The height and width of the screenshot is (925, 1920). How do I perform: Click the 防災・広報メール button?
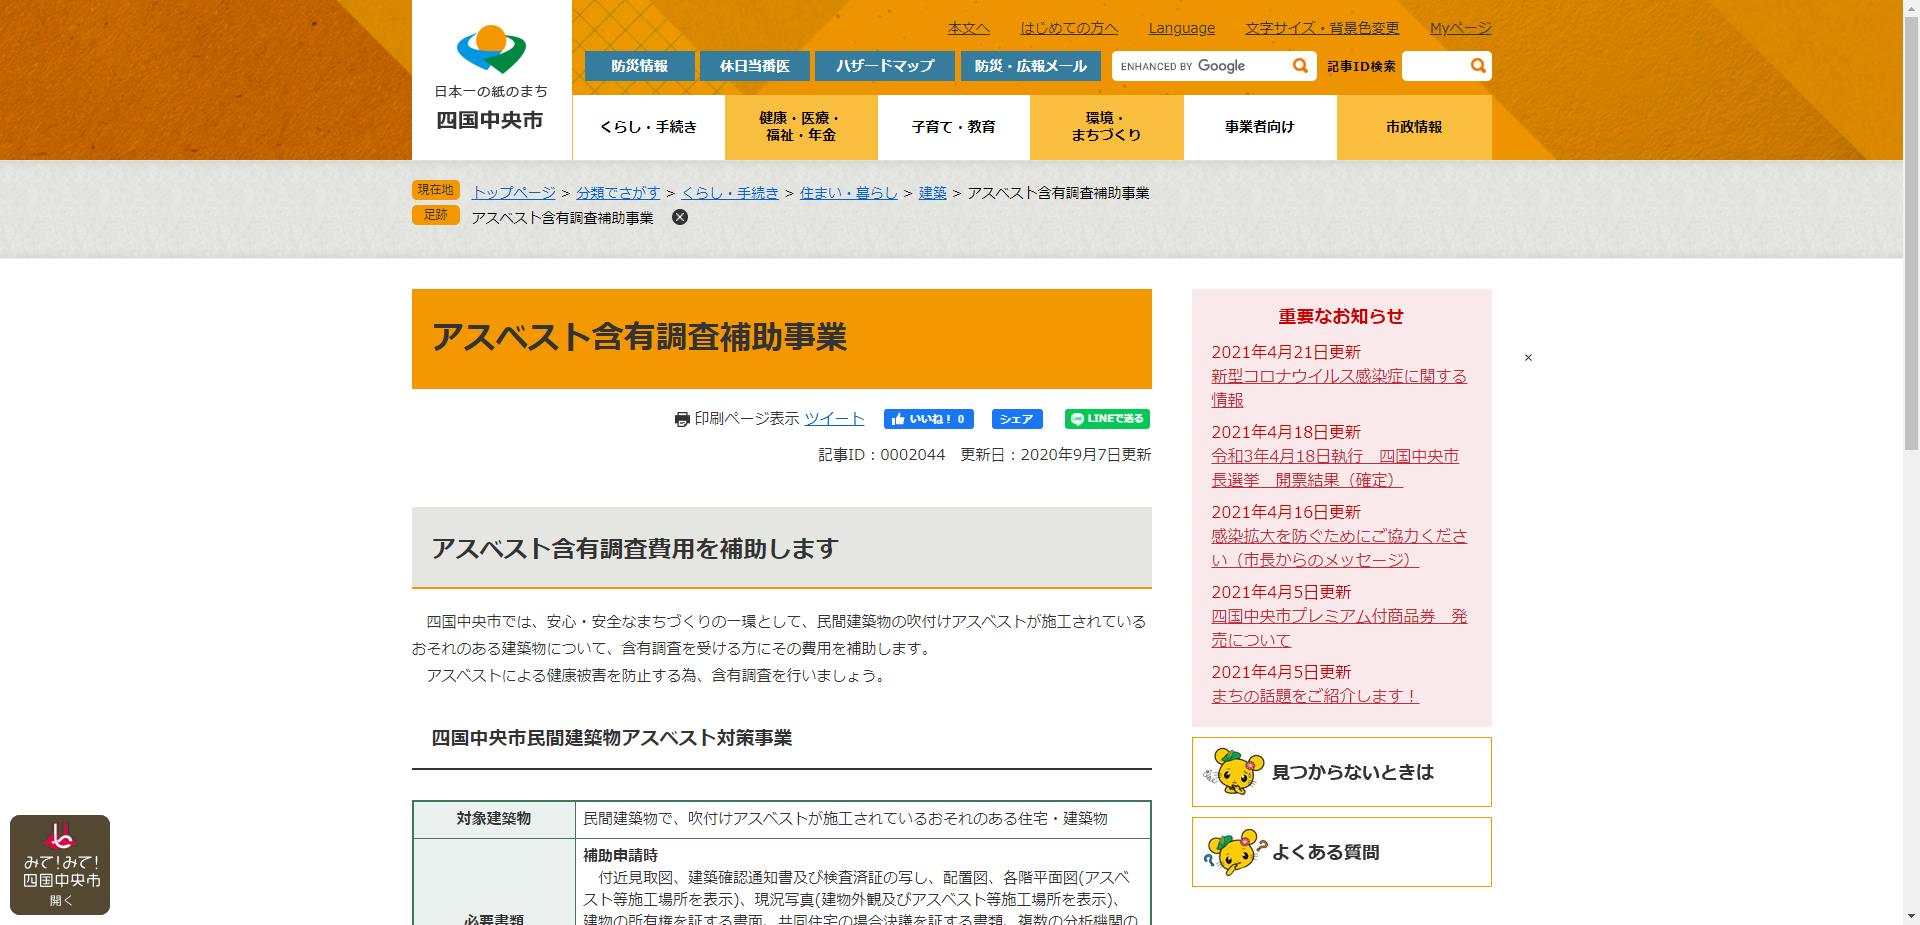click(1031, 65)
